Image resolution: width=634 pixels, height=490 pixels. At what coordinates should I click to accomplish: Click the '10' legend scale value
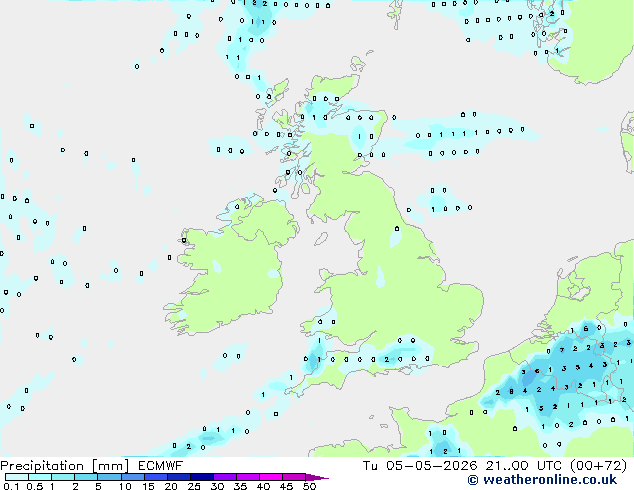[x=125, y=486]
